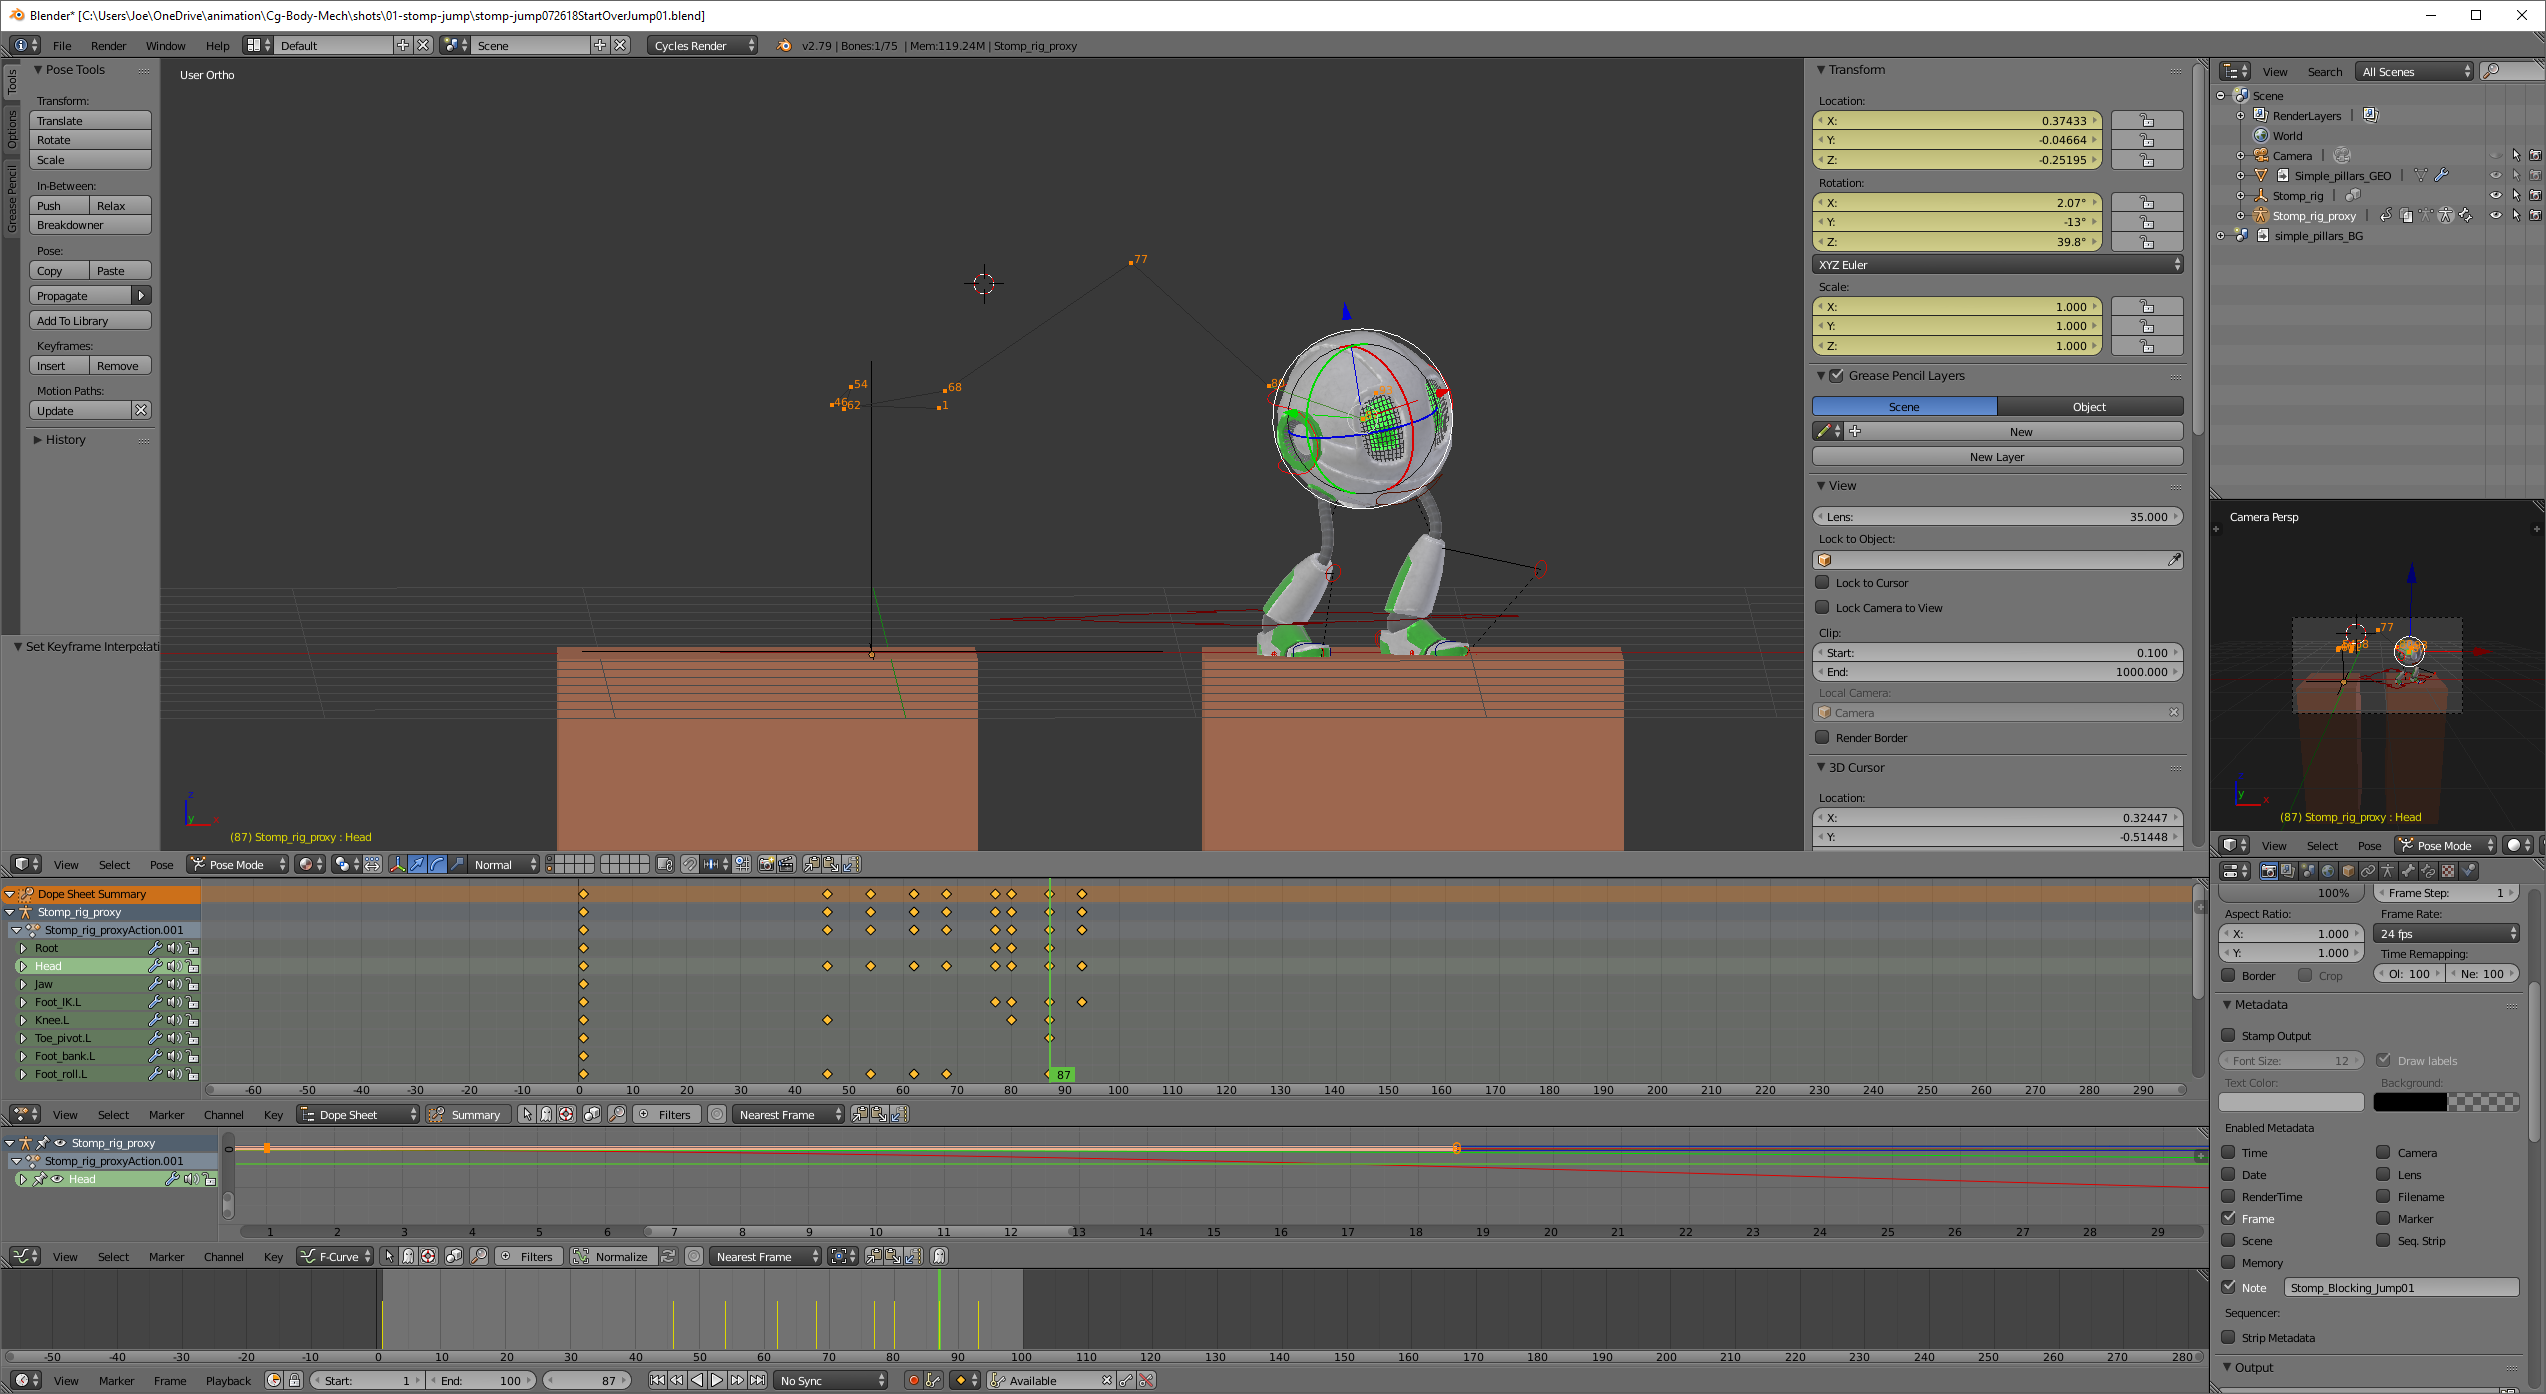Hide Stomp_rig_proxy with eye icon in outliner
This screenshot has width=2546, height=1394.
2495,215
